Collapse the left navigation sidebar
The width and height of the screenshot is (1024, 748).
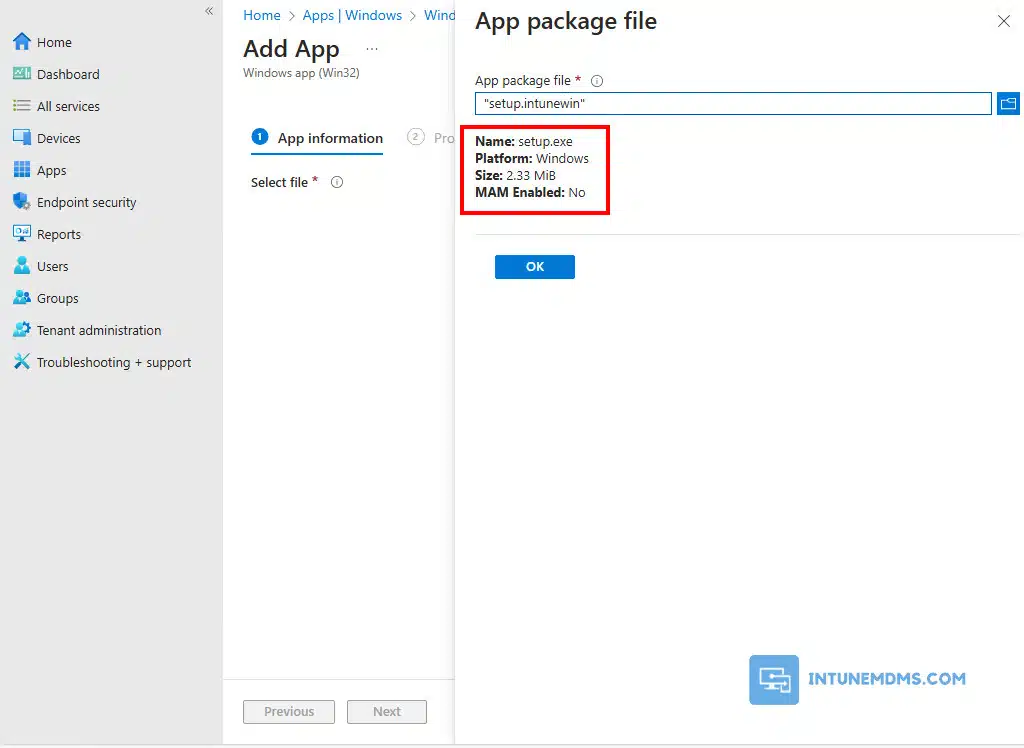tap(209, 11)
